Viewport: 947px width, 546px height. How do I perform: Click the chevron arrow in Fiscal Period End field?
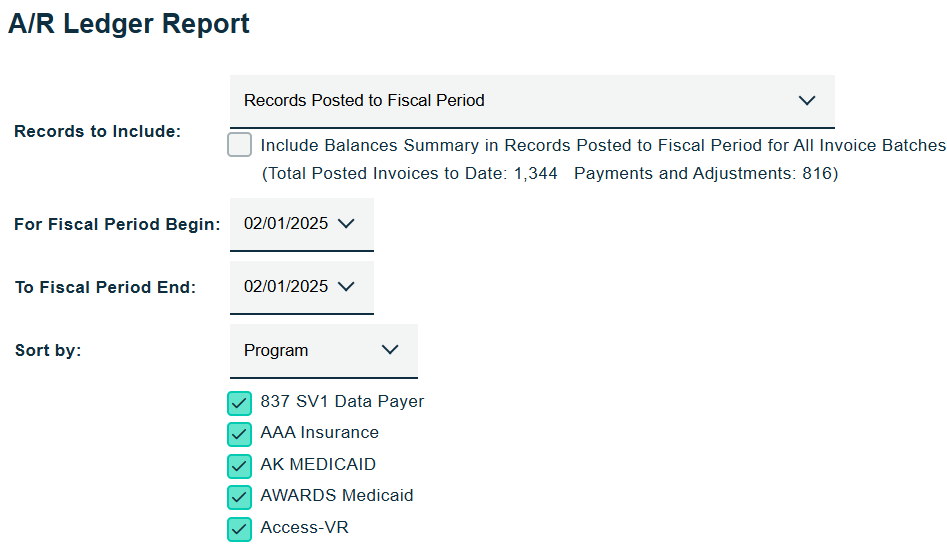(x=346, y=287)
